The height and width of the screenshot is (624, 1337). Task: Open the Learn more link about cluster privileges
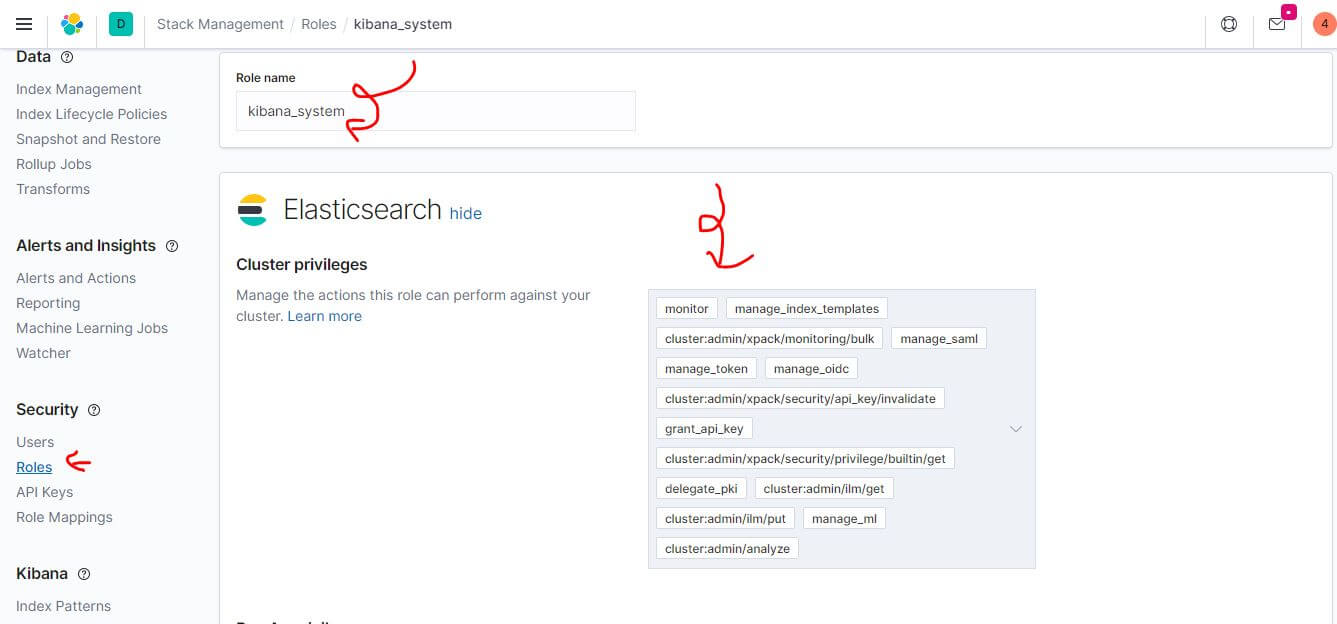[x=324, y=315]
